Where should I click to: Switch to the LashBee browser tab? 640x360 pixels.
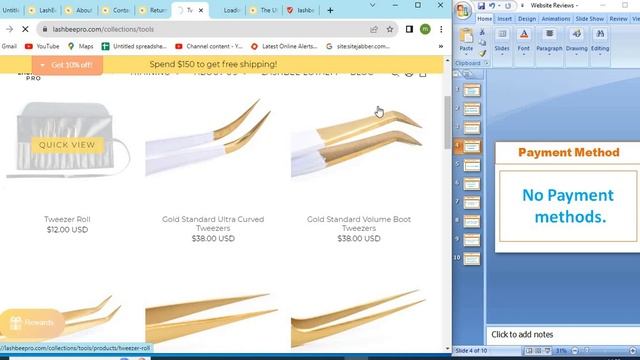[x=43, y=11]
